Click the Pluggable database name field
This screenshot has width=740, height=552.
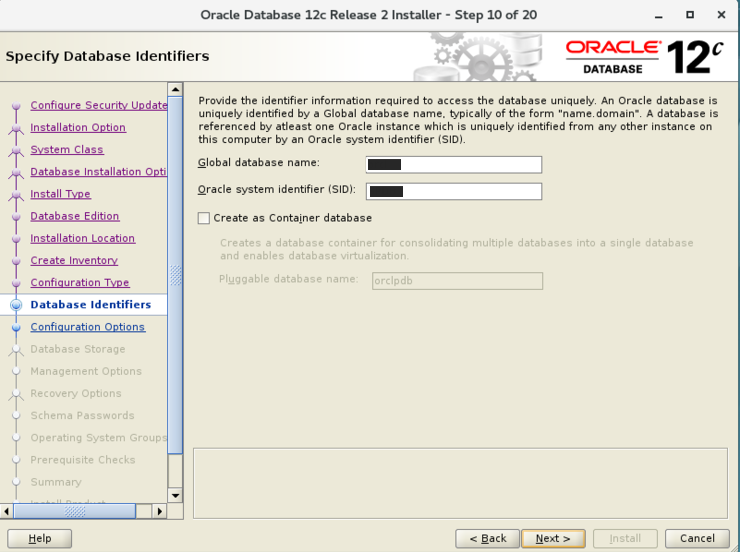(x=457, y=281)
